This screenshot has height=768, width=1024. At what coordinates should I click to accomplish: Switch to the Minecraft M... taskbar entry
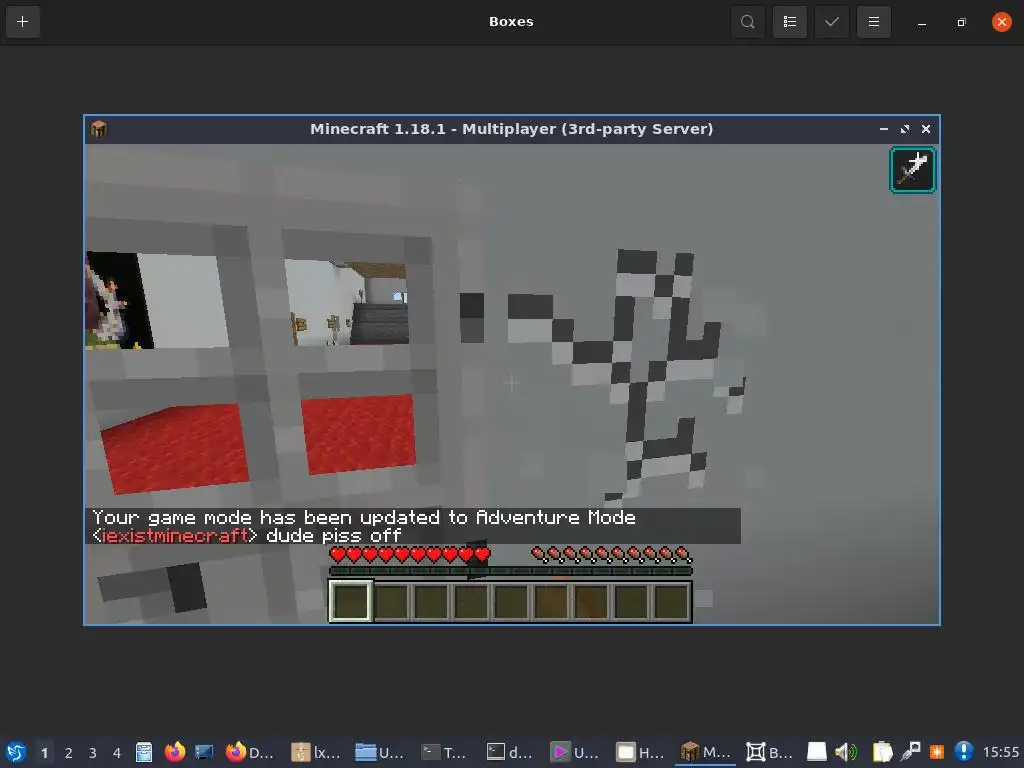click(x=705, y=752)
